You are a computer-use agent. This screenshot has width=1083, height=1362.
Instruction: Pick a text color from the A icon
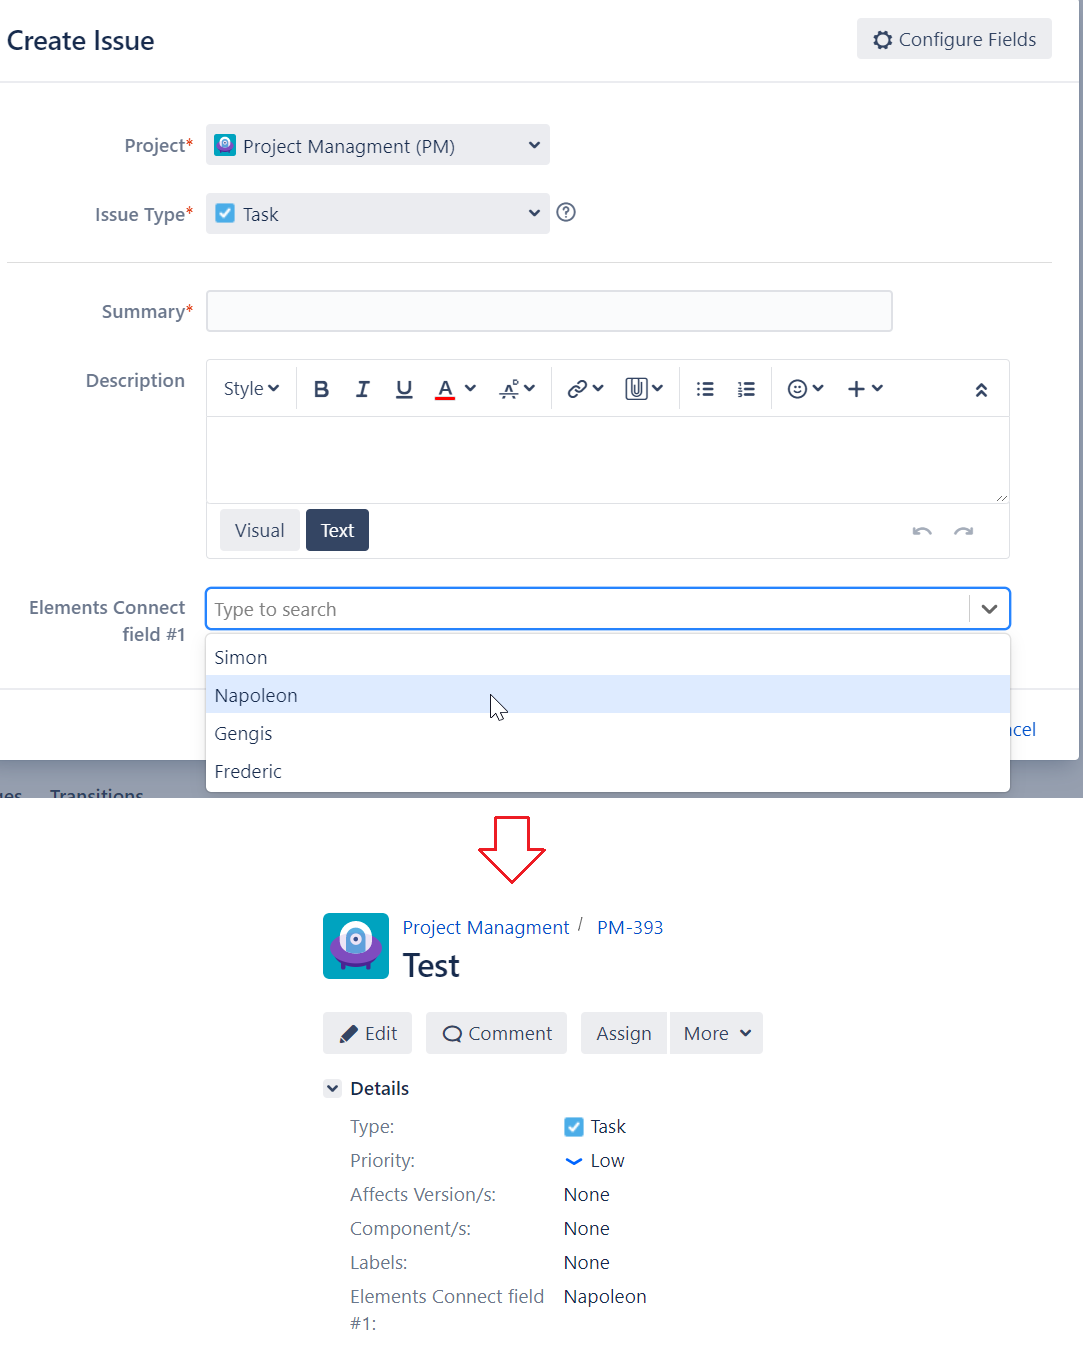tap(445, 389)
